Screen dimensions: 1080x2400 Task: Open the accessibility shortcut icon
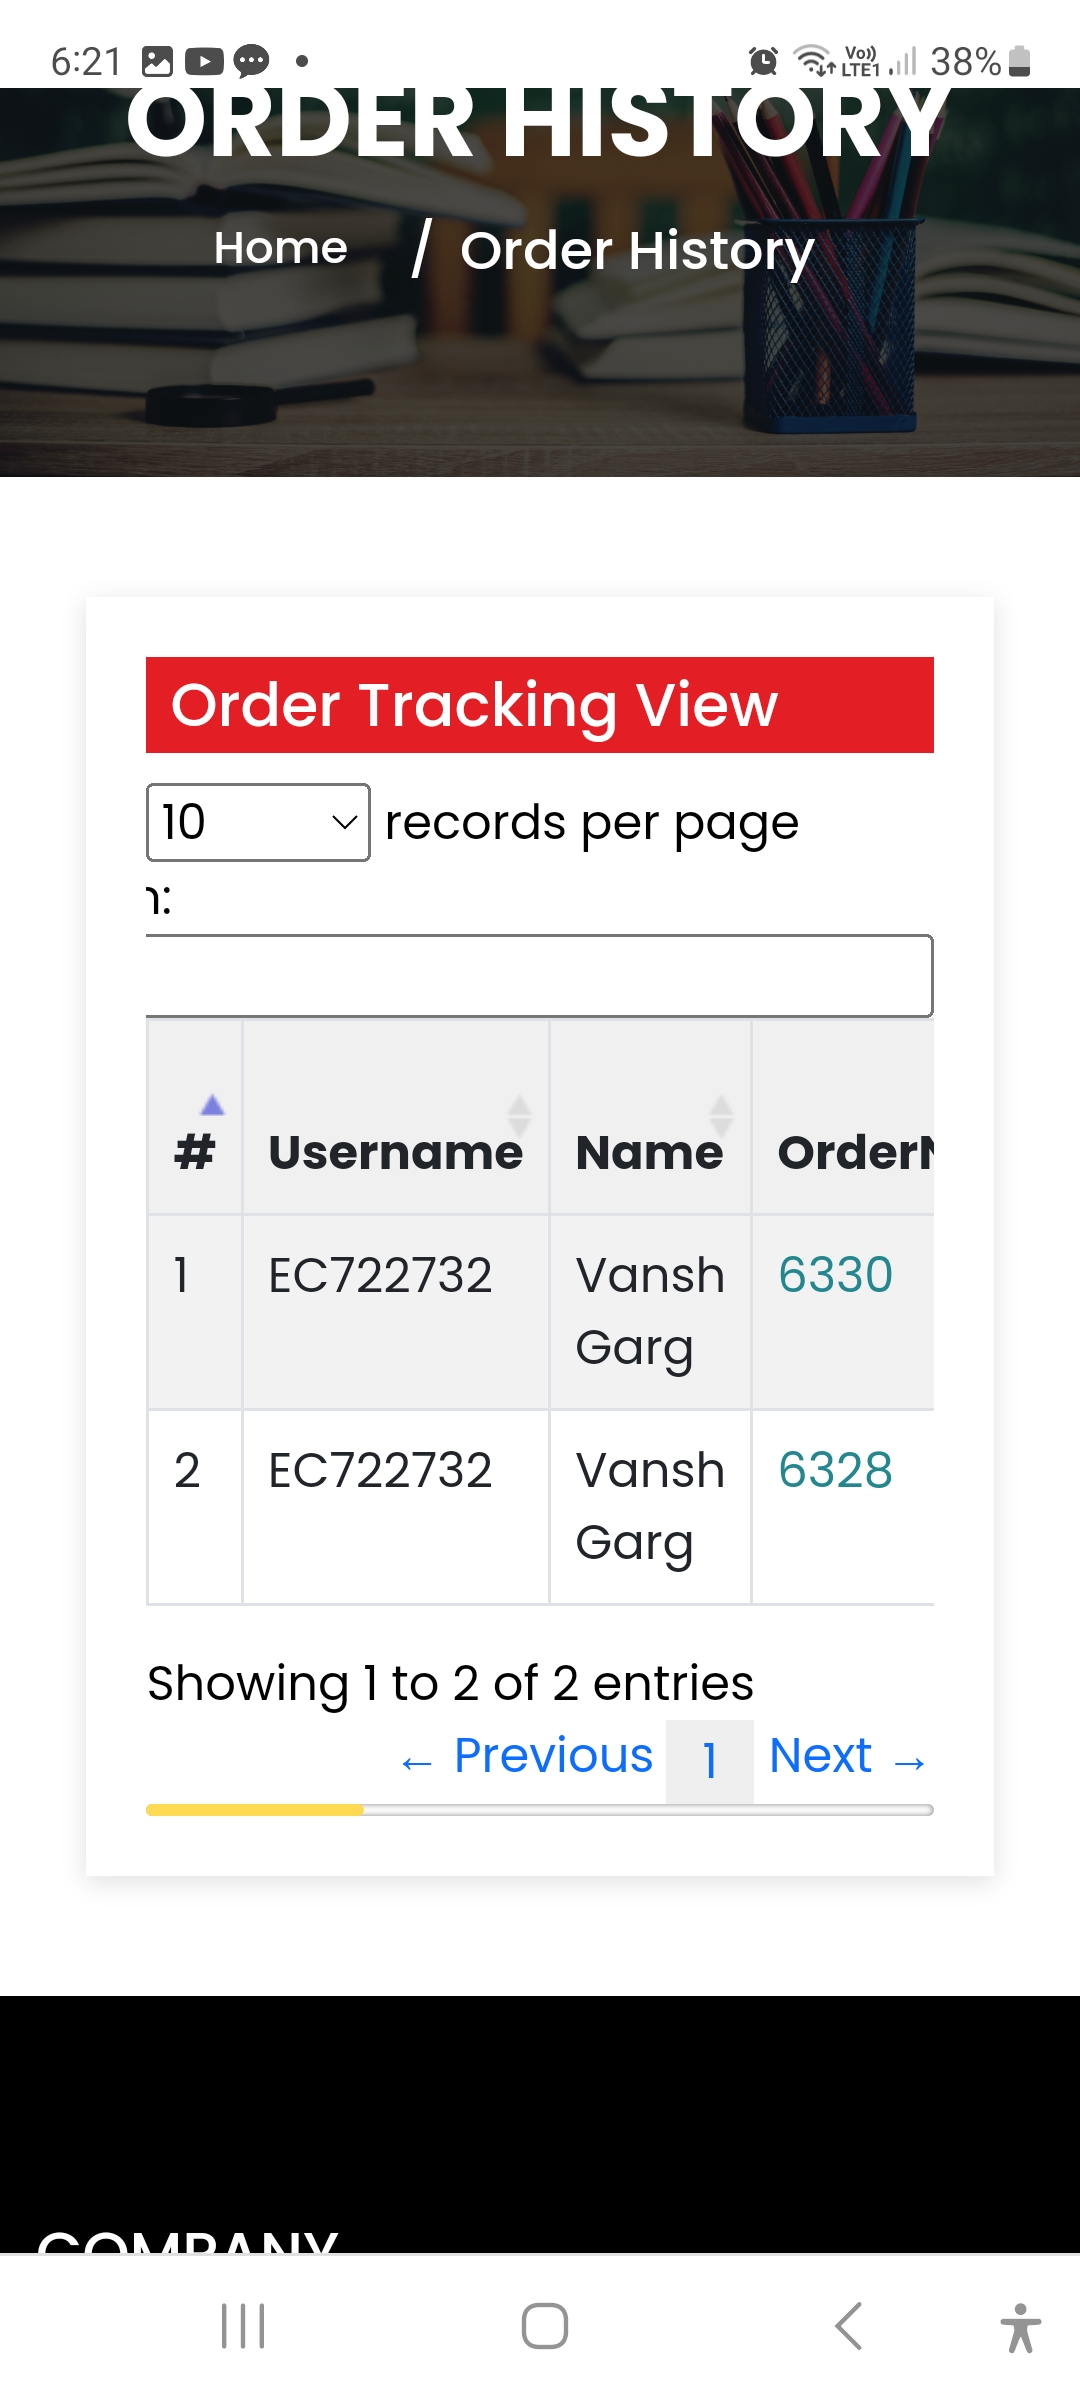(1020, 2327)
